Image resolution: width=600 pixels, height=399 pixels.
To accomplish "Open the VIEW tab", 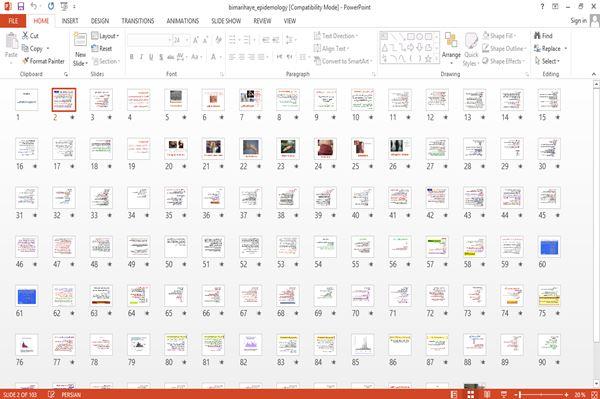I will pos(290,21).
